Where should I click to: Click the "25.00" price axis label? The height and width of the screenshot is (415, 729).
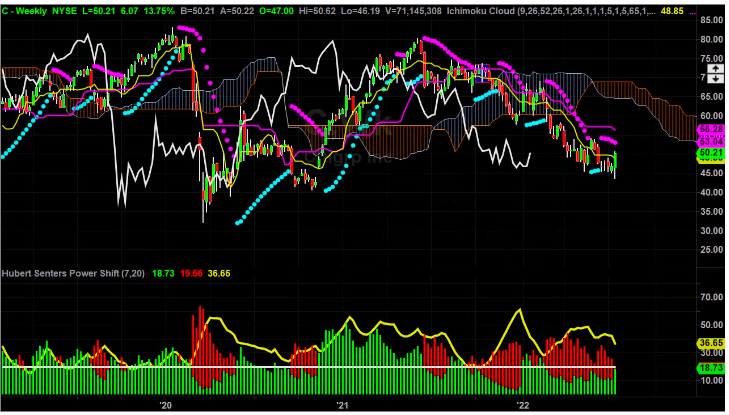(711, 250)
